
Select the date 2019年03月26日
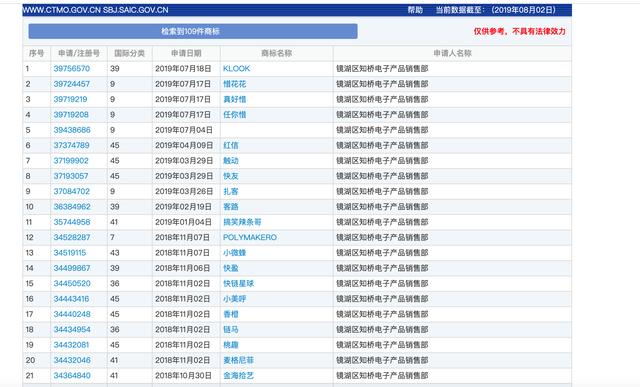click(184, 191)
